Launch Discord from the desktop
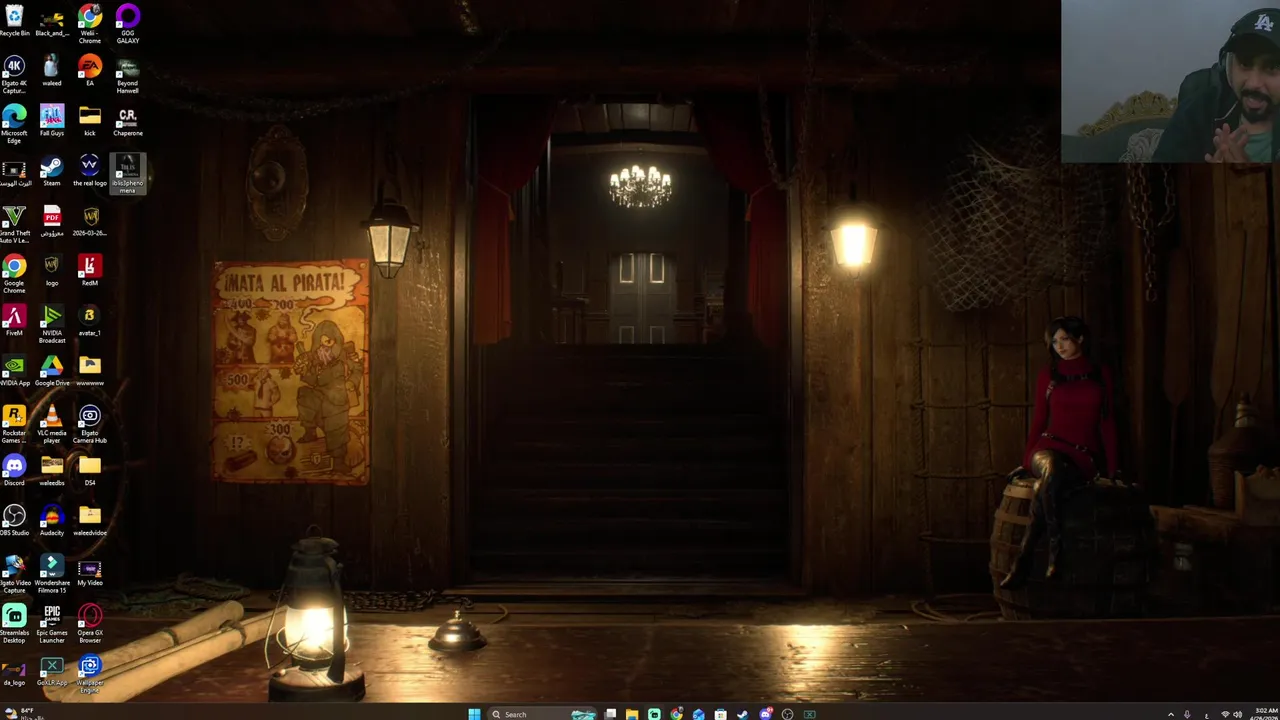 click(x=14, y=471)
